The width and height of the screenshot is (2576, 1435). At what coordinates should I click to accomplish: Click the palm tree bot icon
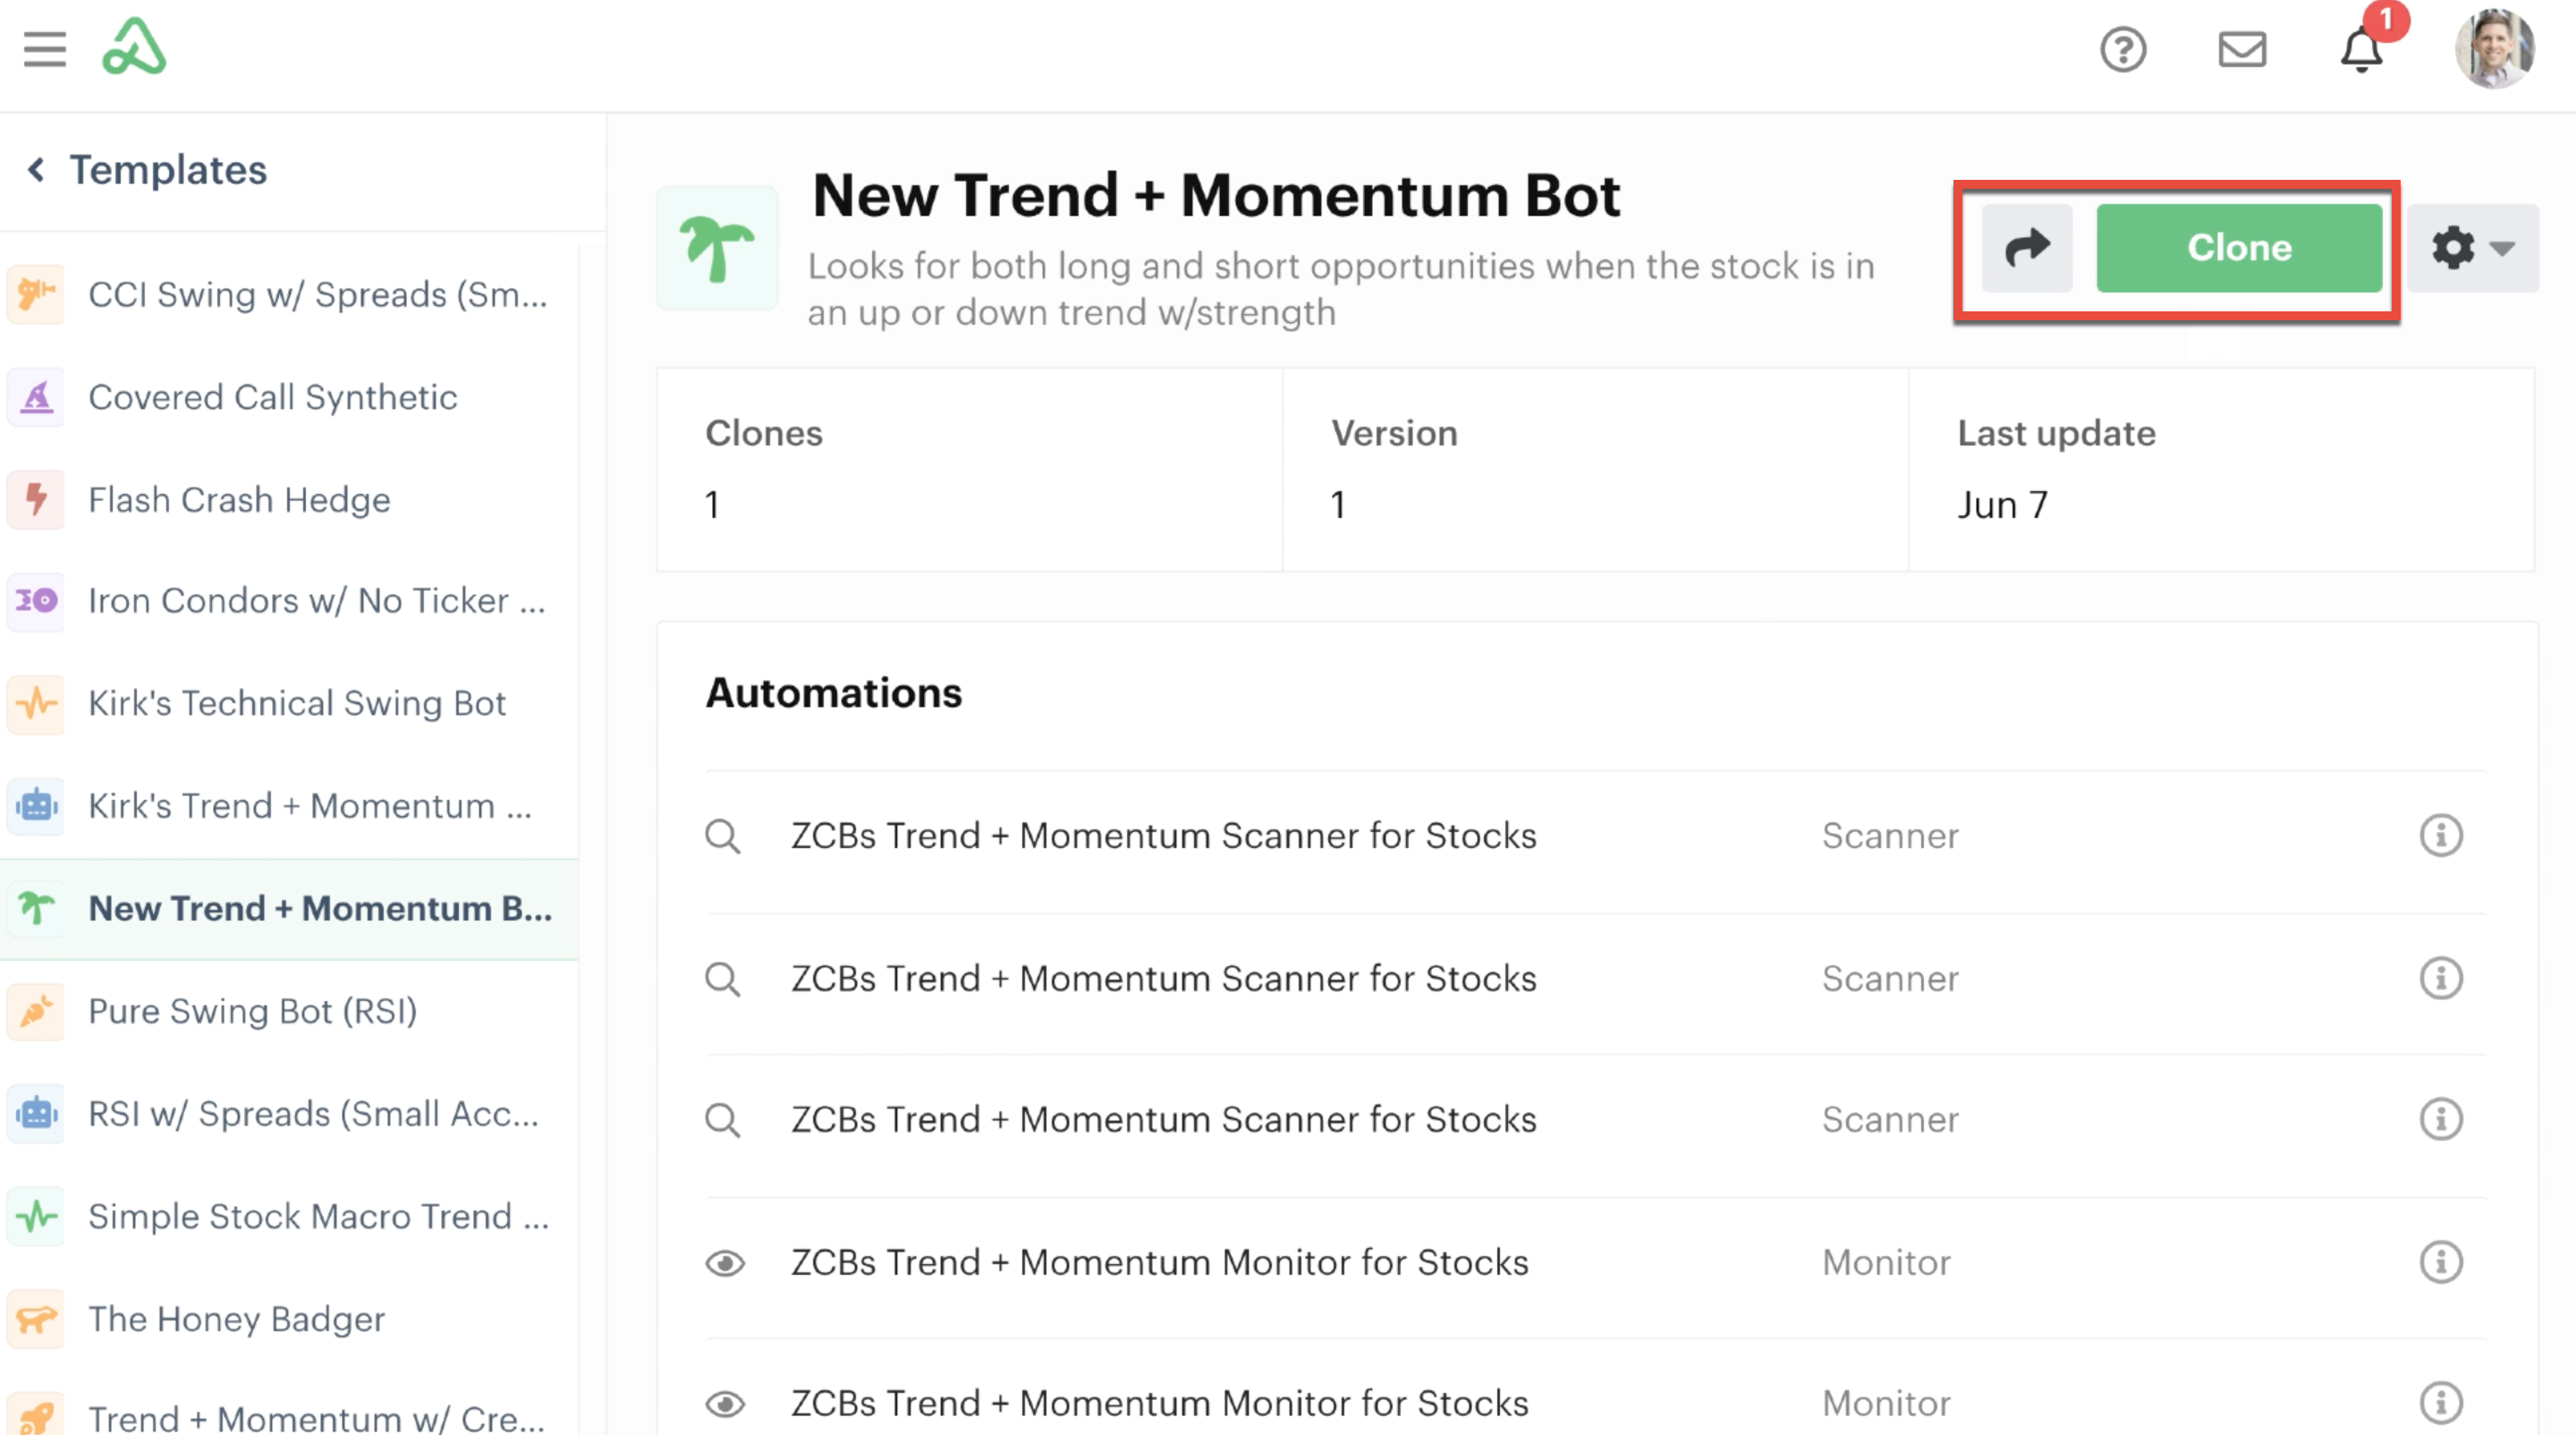coord(717,248)
